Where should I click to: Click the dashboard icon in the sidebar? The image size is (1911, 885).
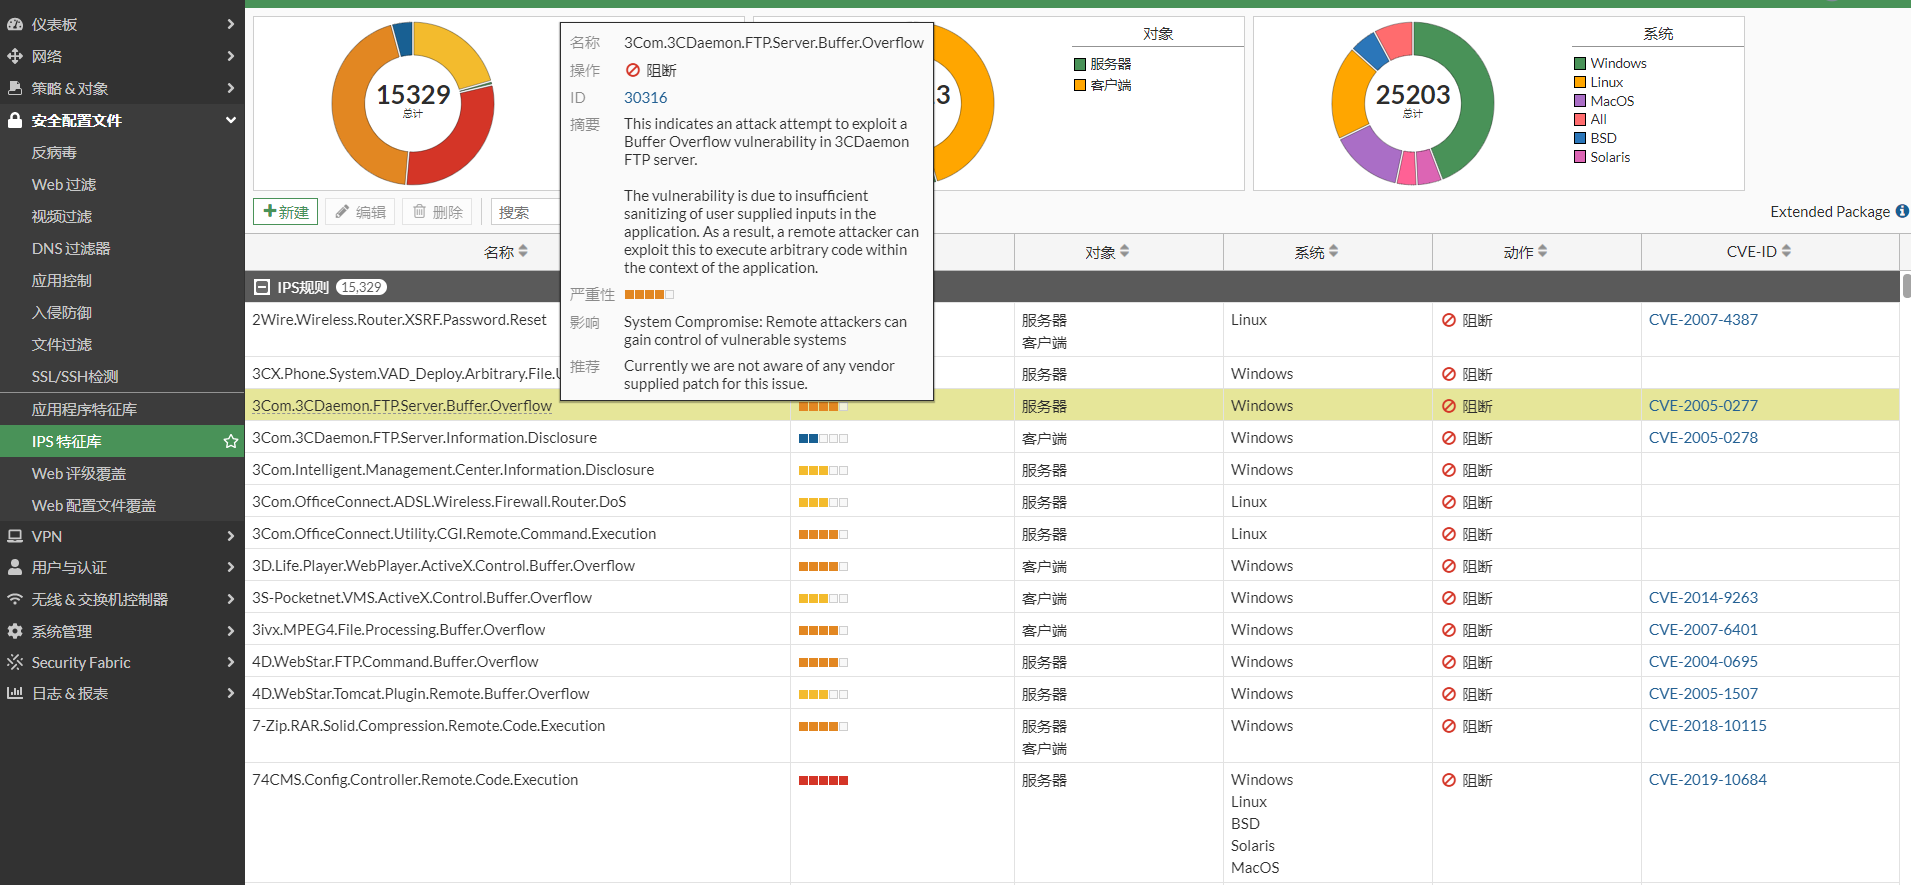pyautogui.click(x=15, y=24)
